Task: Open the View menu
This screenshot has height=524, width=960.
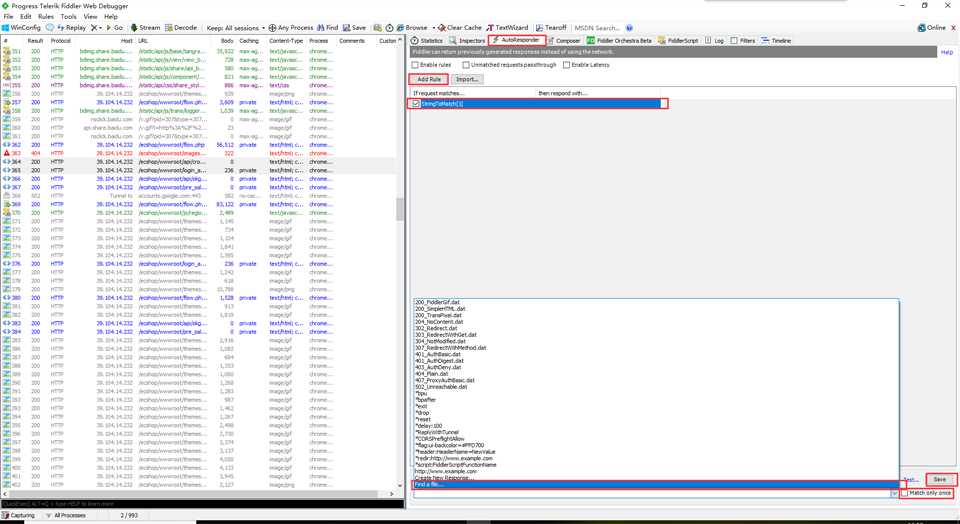Action: click(90, 17)
